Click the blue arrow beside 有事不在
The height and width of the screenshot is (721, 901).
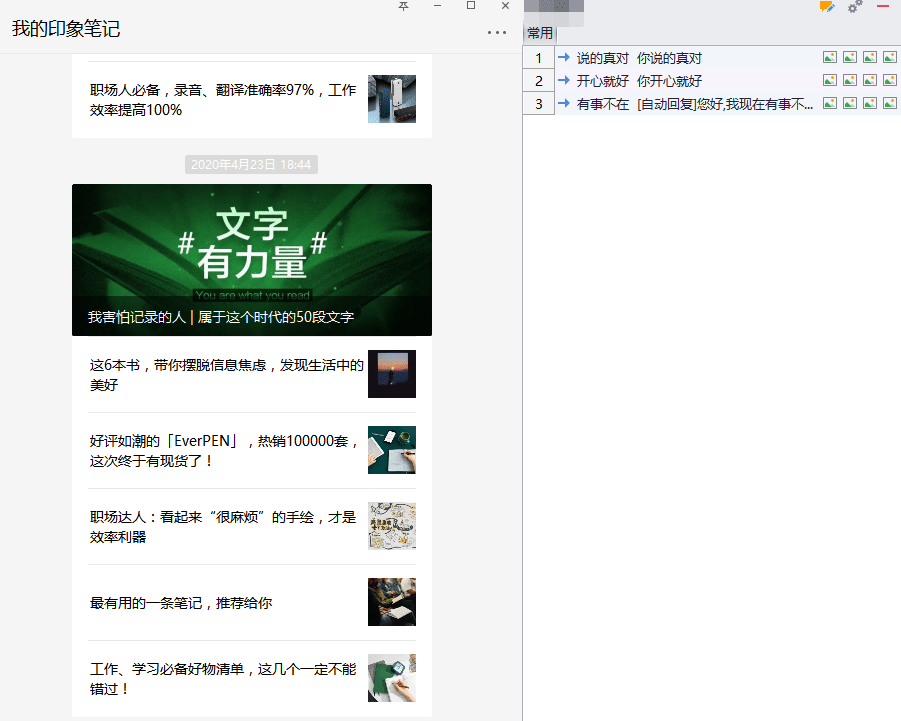point(564,103)
